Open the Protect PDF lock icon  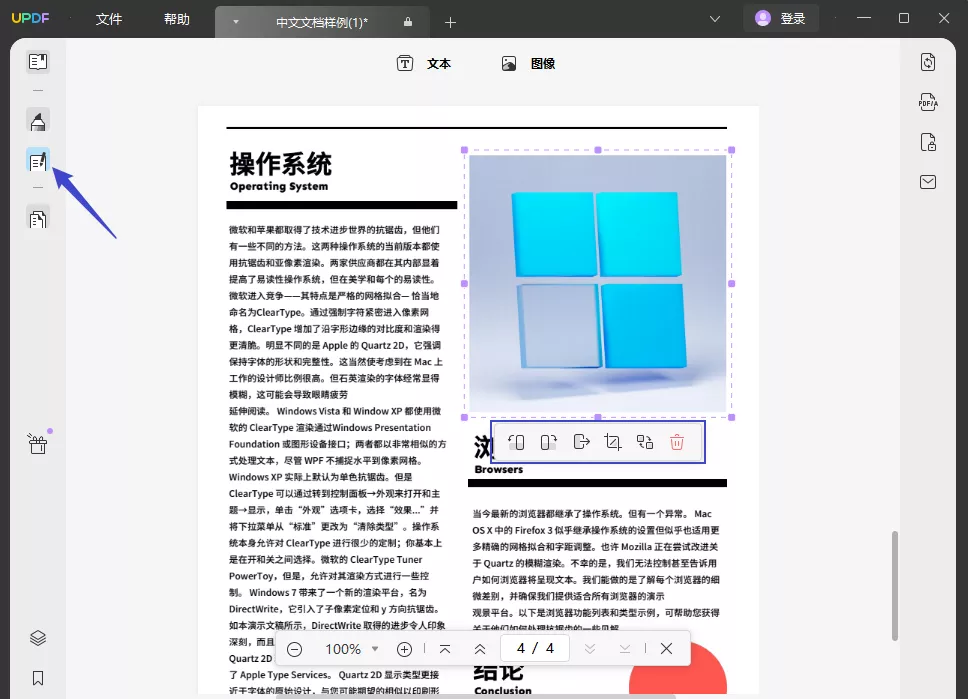pyautogui.click(x=928, y=142)
